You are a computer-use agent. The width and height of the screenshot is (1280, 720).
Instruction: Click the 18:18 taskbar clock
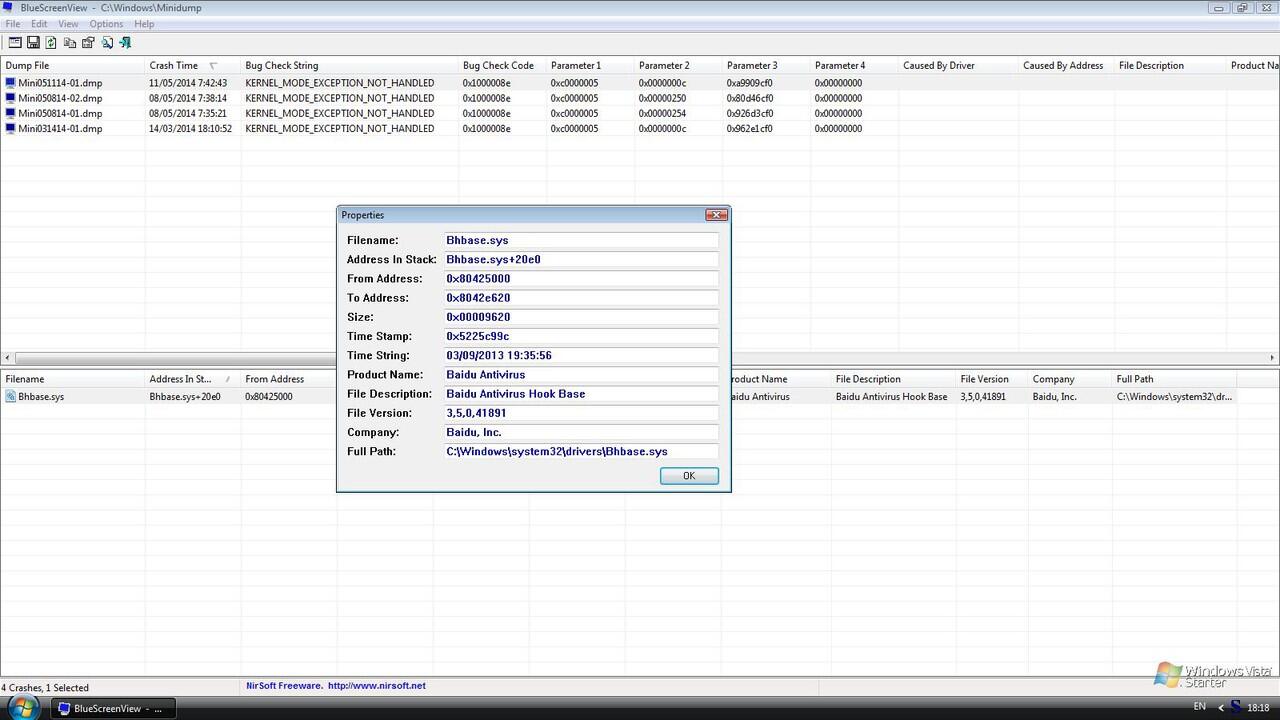point(1258,708)
